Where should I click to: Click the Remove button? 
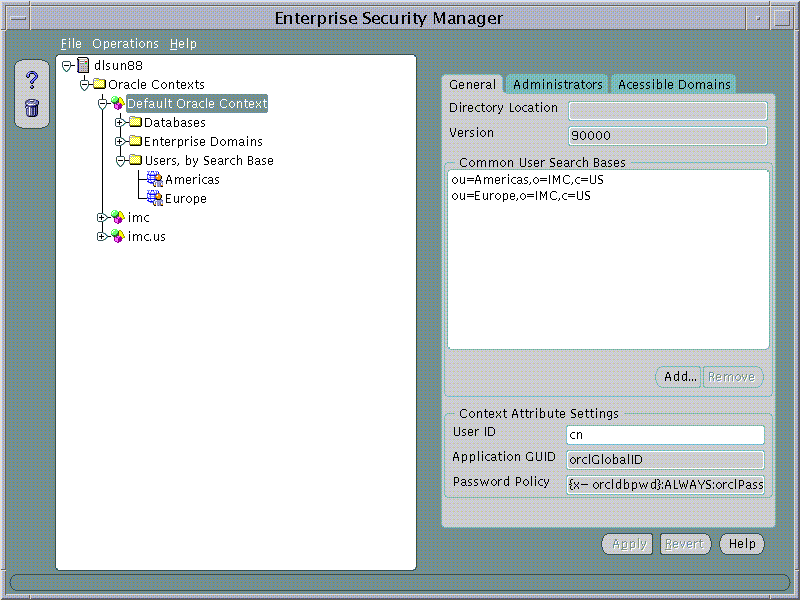pyautogui.click(x=732, y=377)
